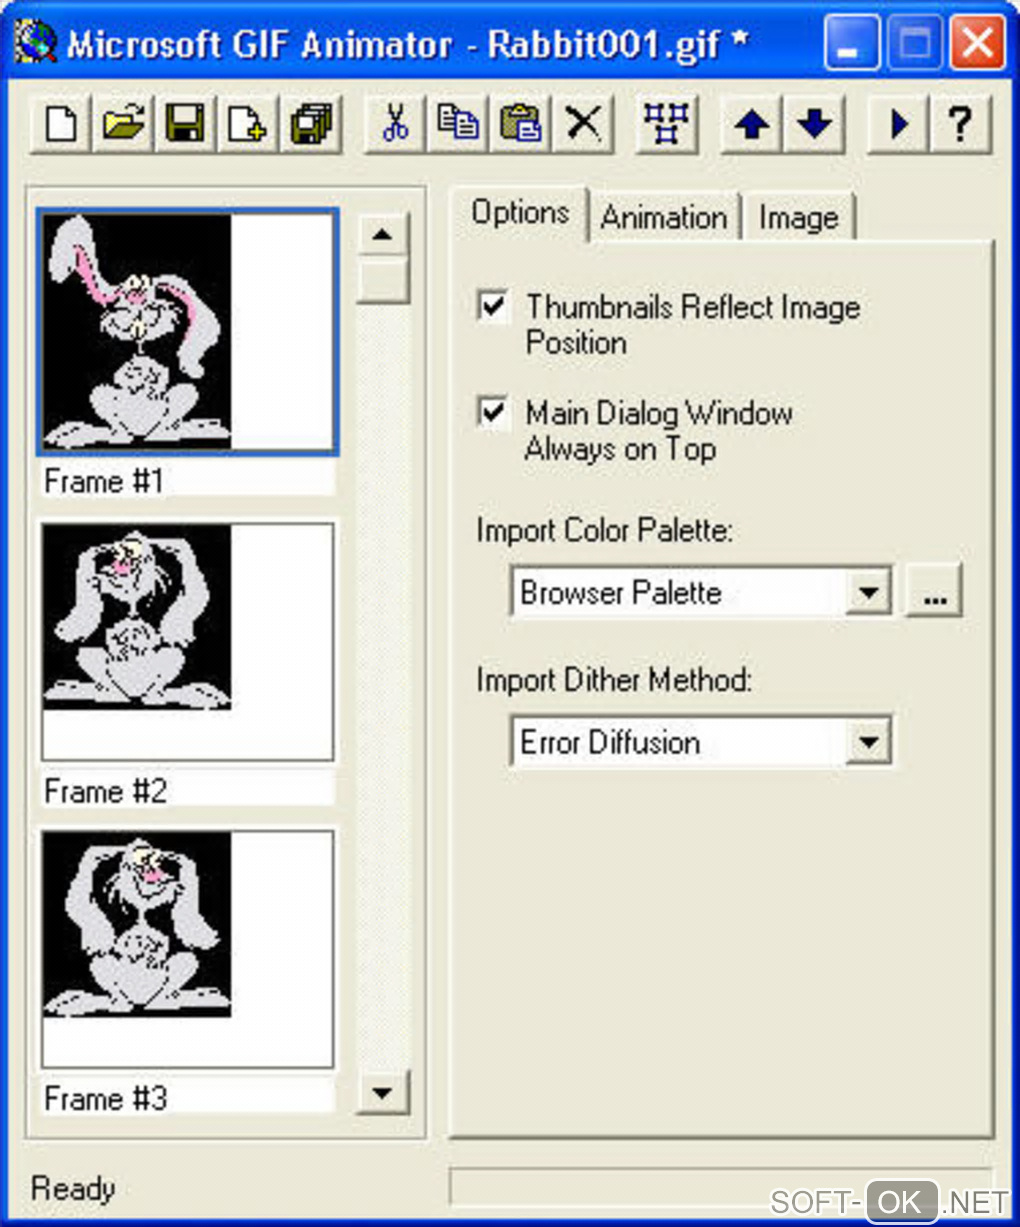Click the frame list scroll-up arrow
1020x1227 pixels.
[382, 236]
